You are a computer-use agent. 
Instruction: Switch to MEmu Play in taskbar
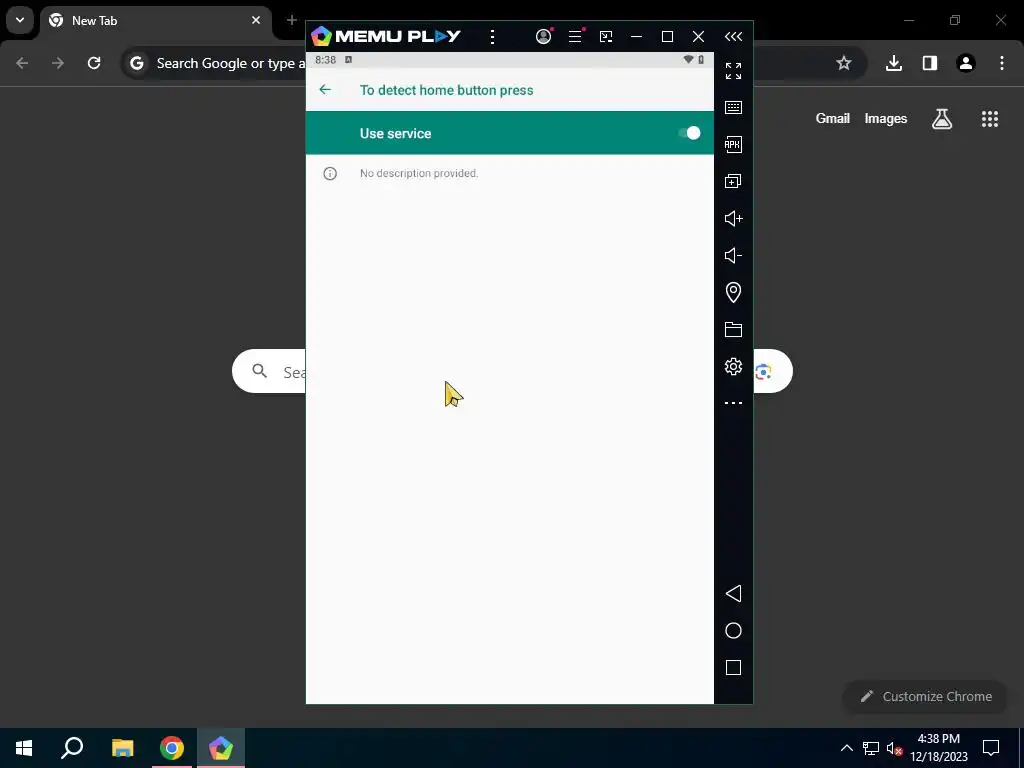point(221,748)
